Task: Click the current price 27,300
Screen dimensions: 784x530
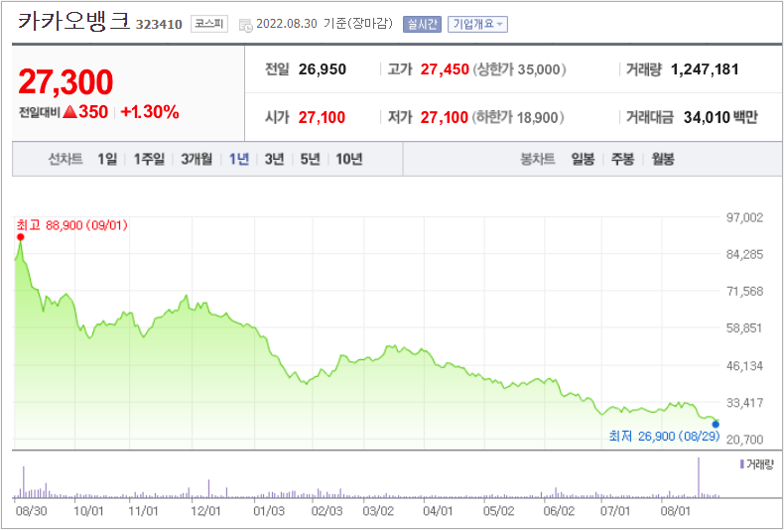Action: pyautogui.click(x=66, y=82)
